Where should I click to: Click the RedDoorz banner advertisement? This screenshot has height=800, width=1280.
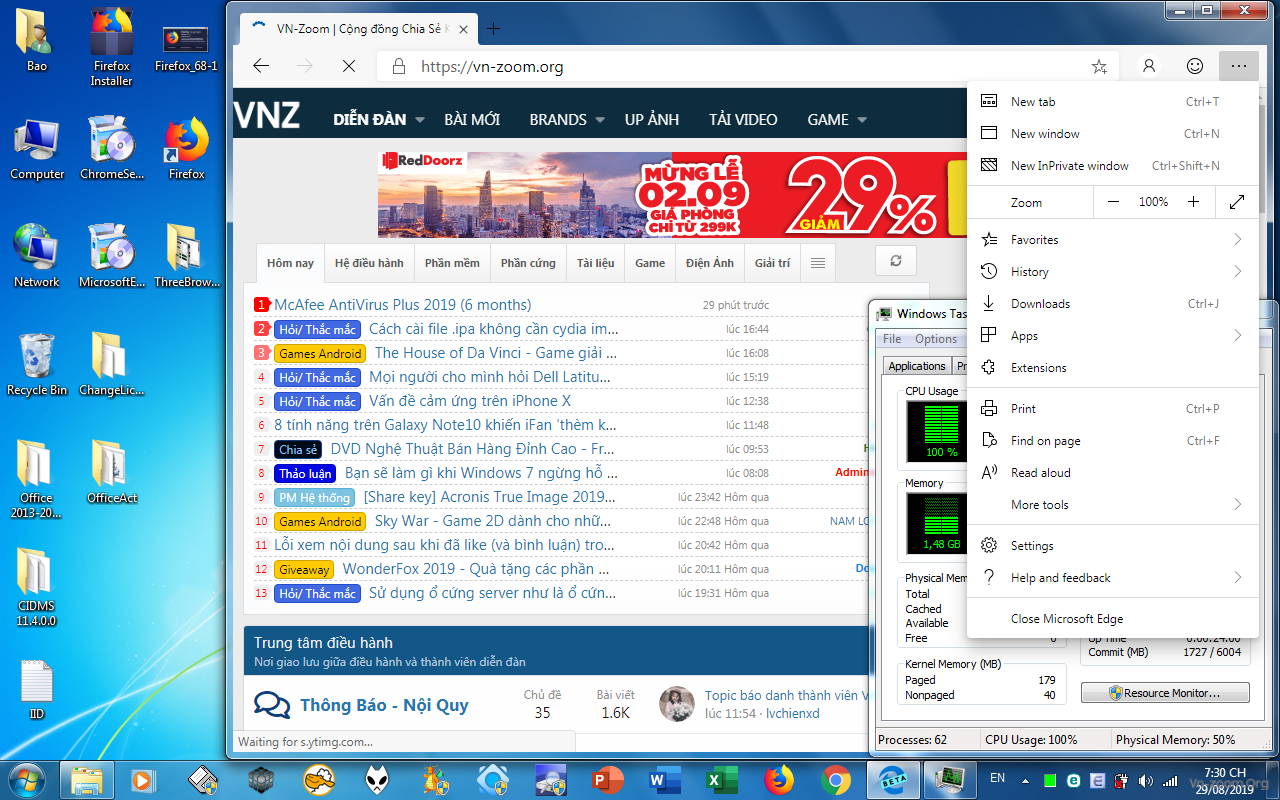[x=672, y=195]
